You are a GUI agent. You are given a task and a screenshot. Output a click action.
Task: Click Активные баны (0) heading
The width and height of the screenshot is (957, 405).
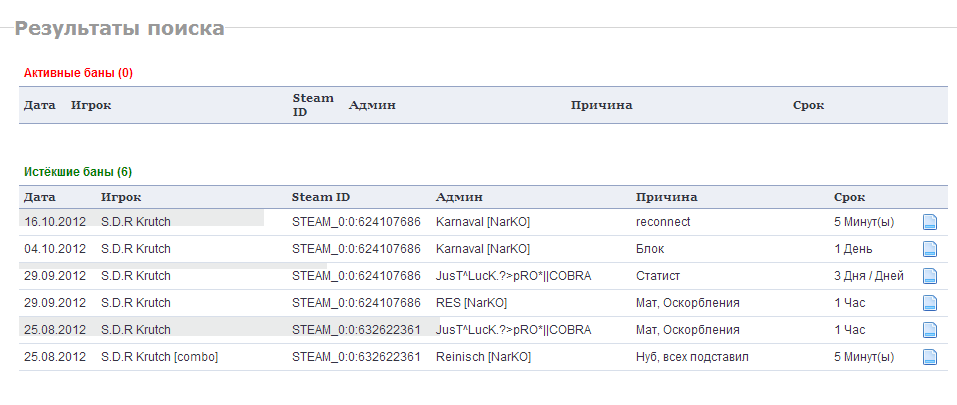(x=78, y=73)
